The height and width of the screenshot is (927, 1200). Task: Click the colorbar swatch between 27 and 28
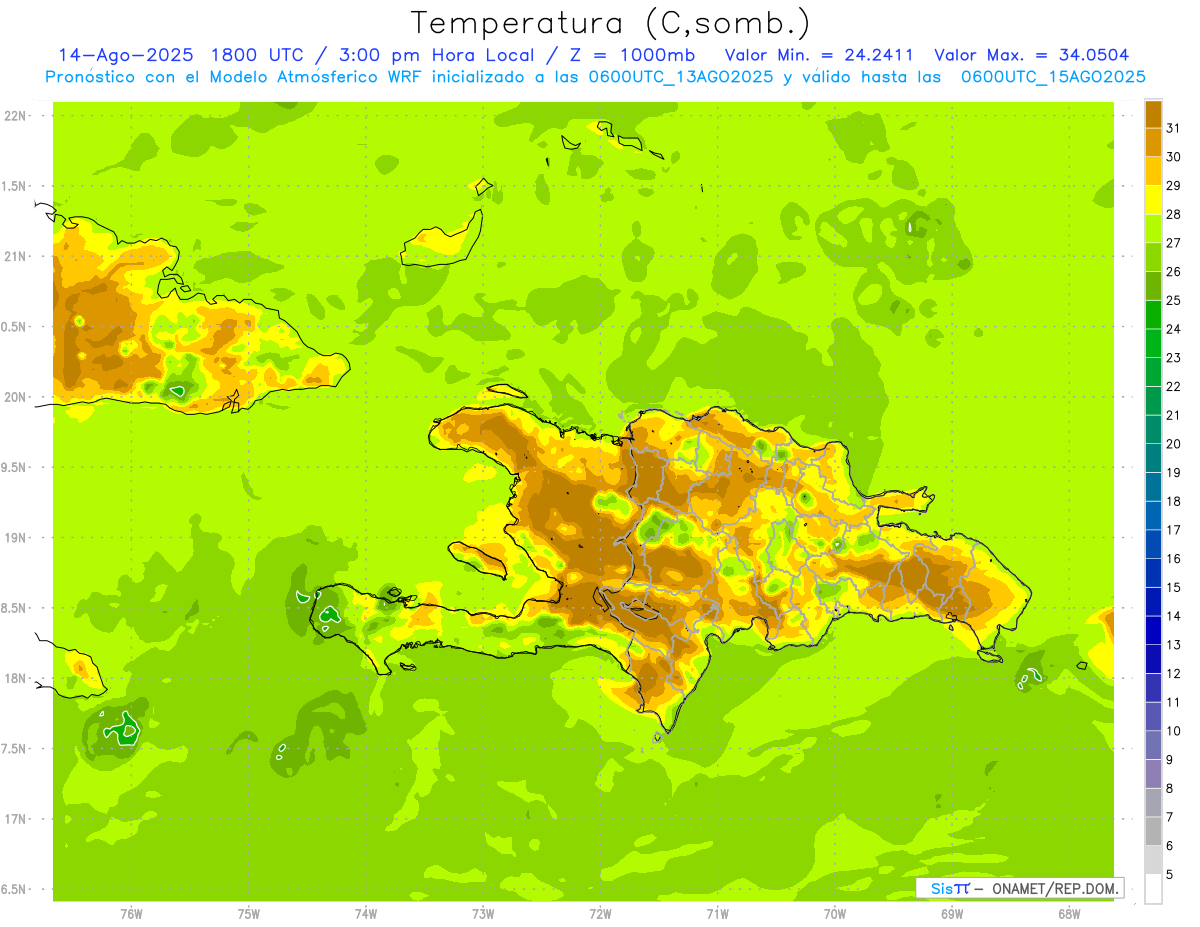pos(1153,228)
